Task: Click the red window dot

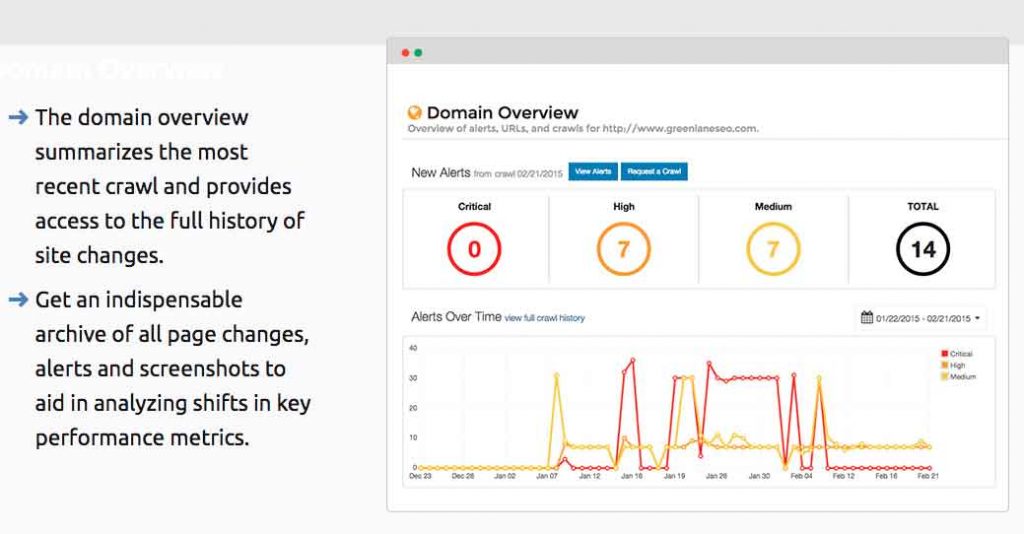Action: (405, 52)
